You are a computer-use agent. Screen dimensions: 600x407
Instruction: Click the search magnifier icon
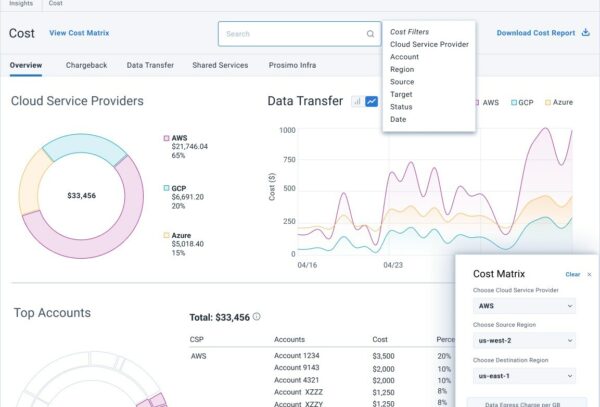click(x=370, y=34)
